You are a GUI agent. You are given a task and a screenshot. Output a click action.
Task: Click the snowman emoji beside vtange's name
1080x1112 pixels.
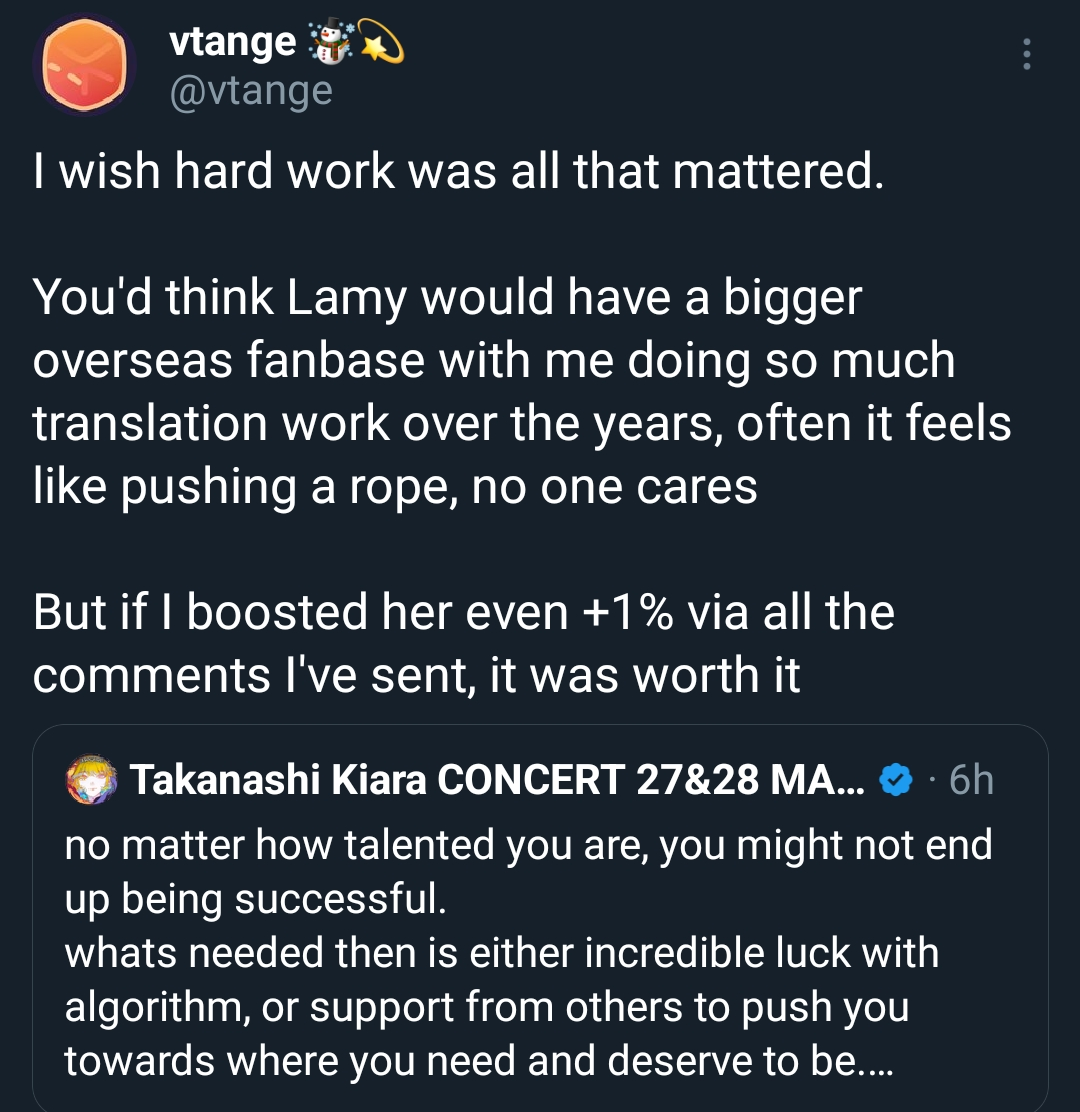coord(331,42)
